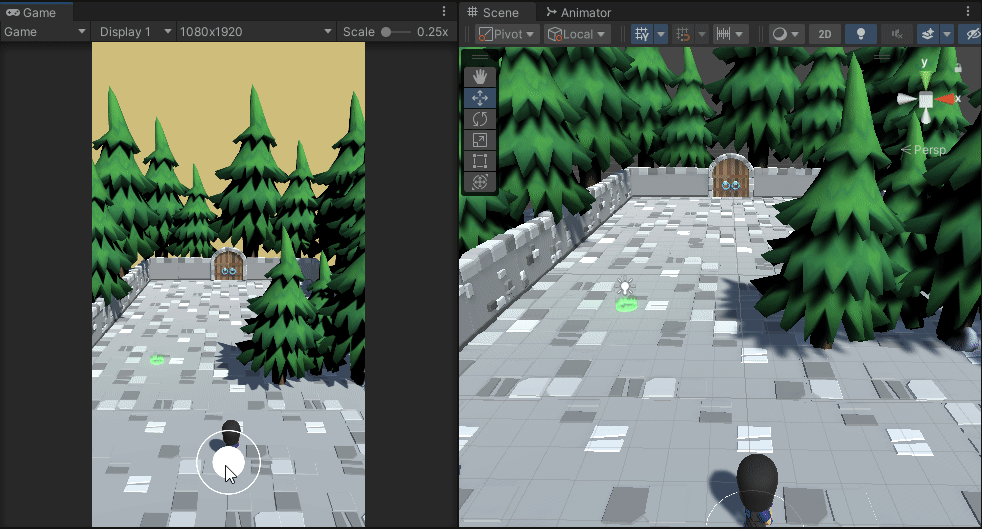Click the green slime in Scene view

pos(626,305)
